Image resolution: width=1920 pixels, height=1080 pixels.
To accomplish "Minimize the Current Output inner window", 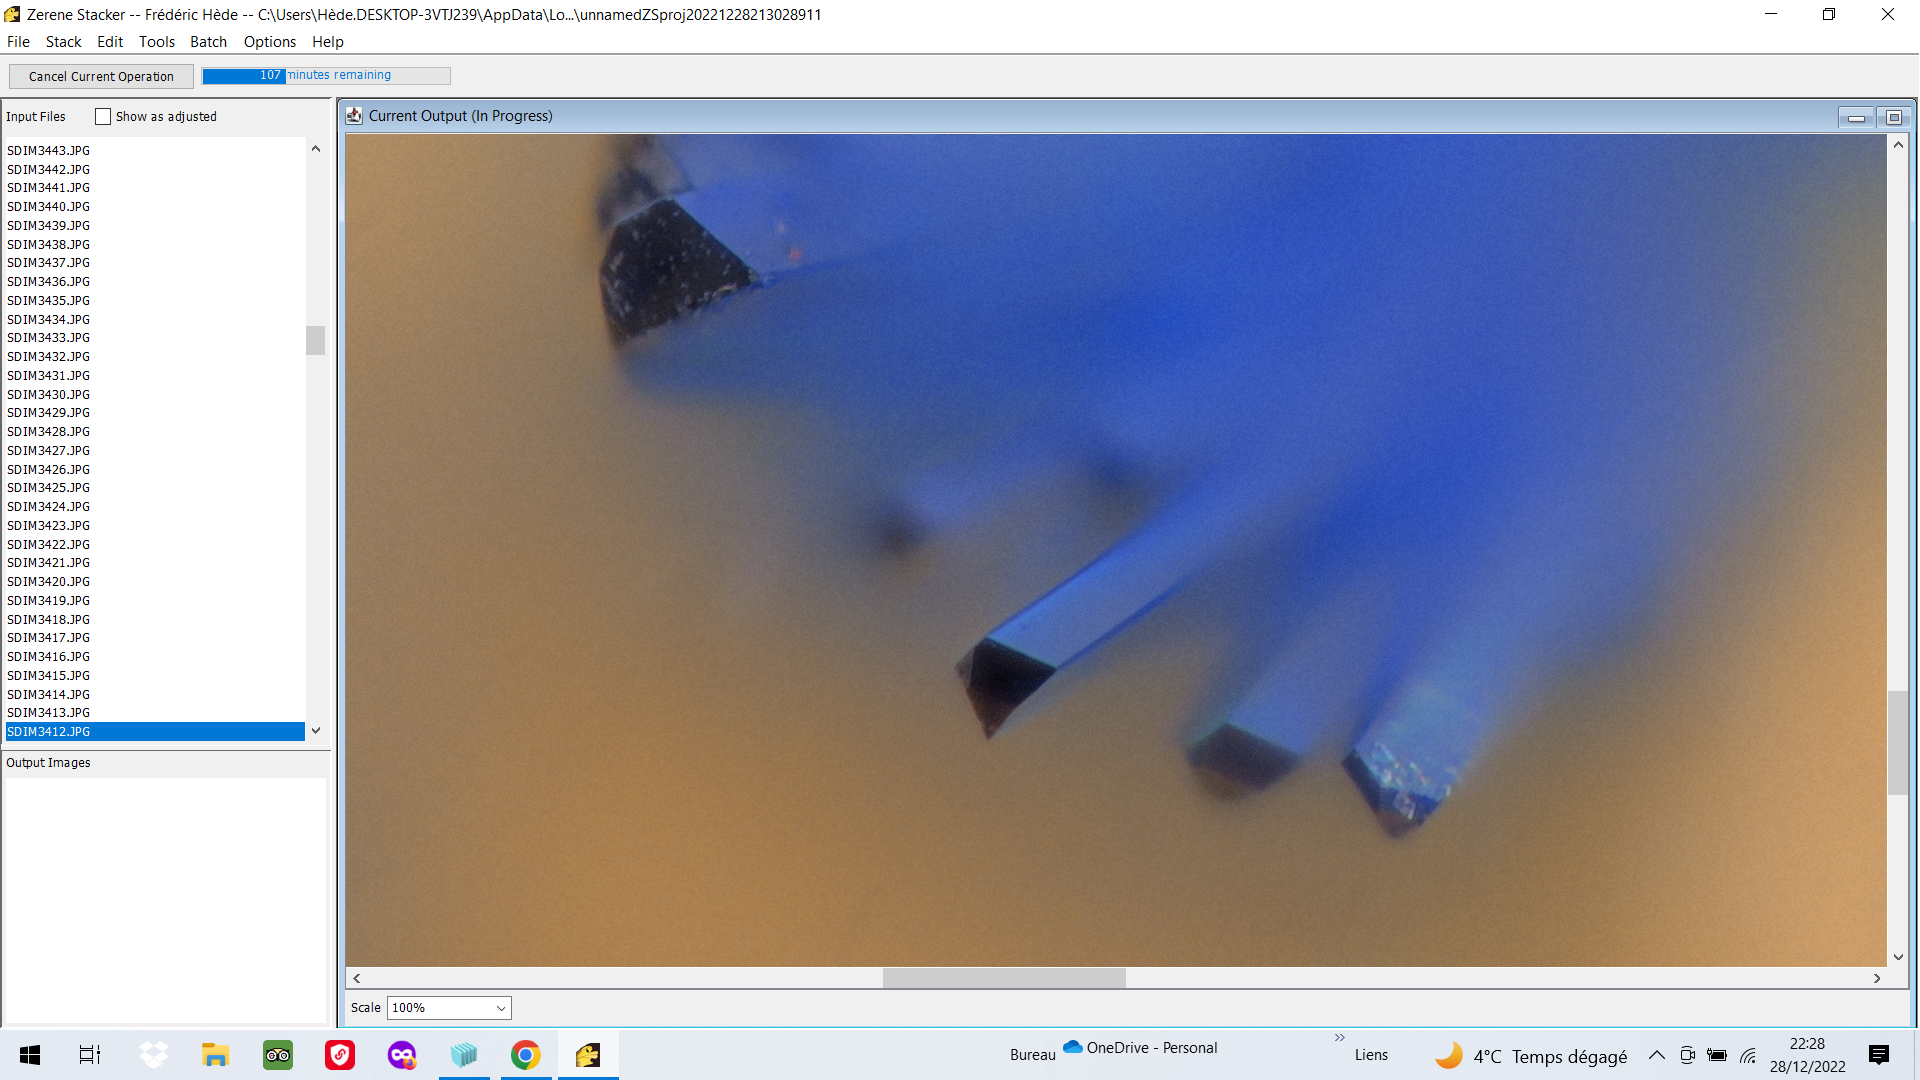I will click(1856, 117).
